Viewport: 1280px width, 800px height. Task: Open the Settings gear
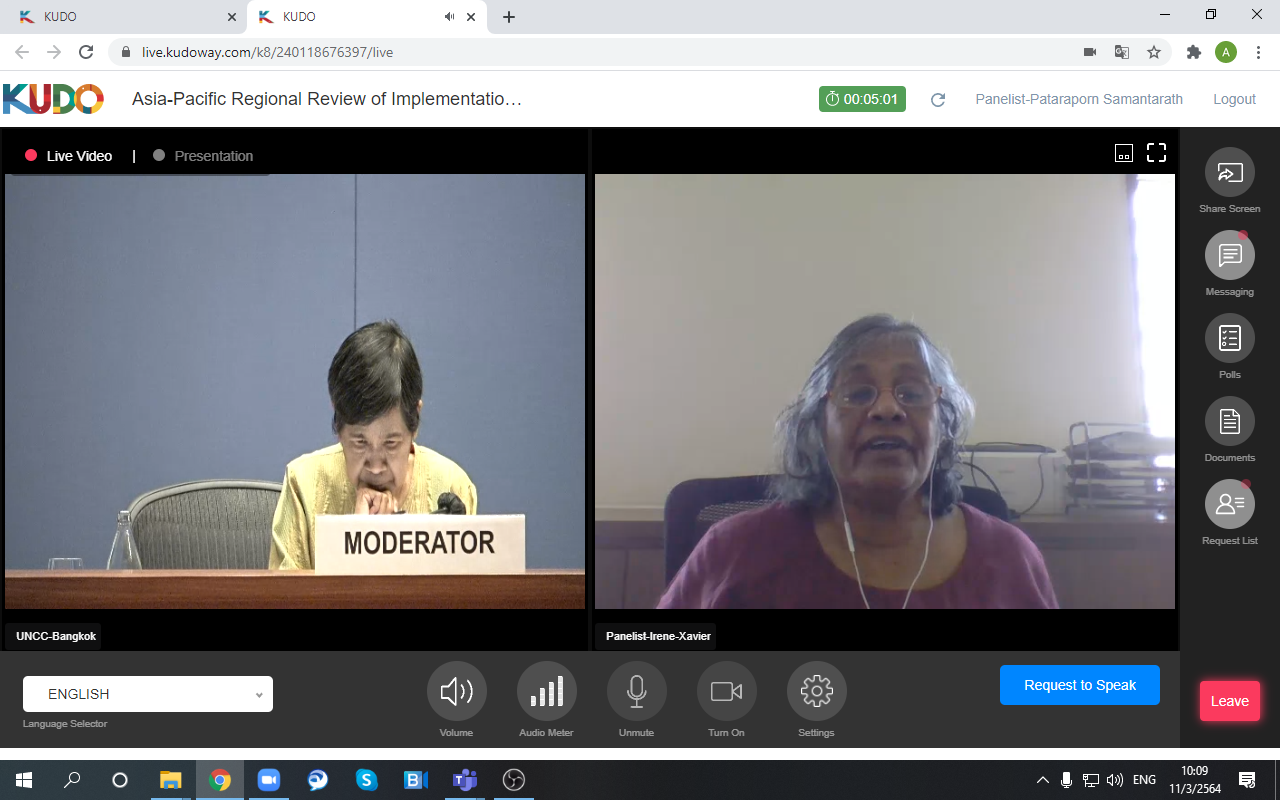816,691
